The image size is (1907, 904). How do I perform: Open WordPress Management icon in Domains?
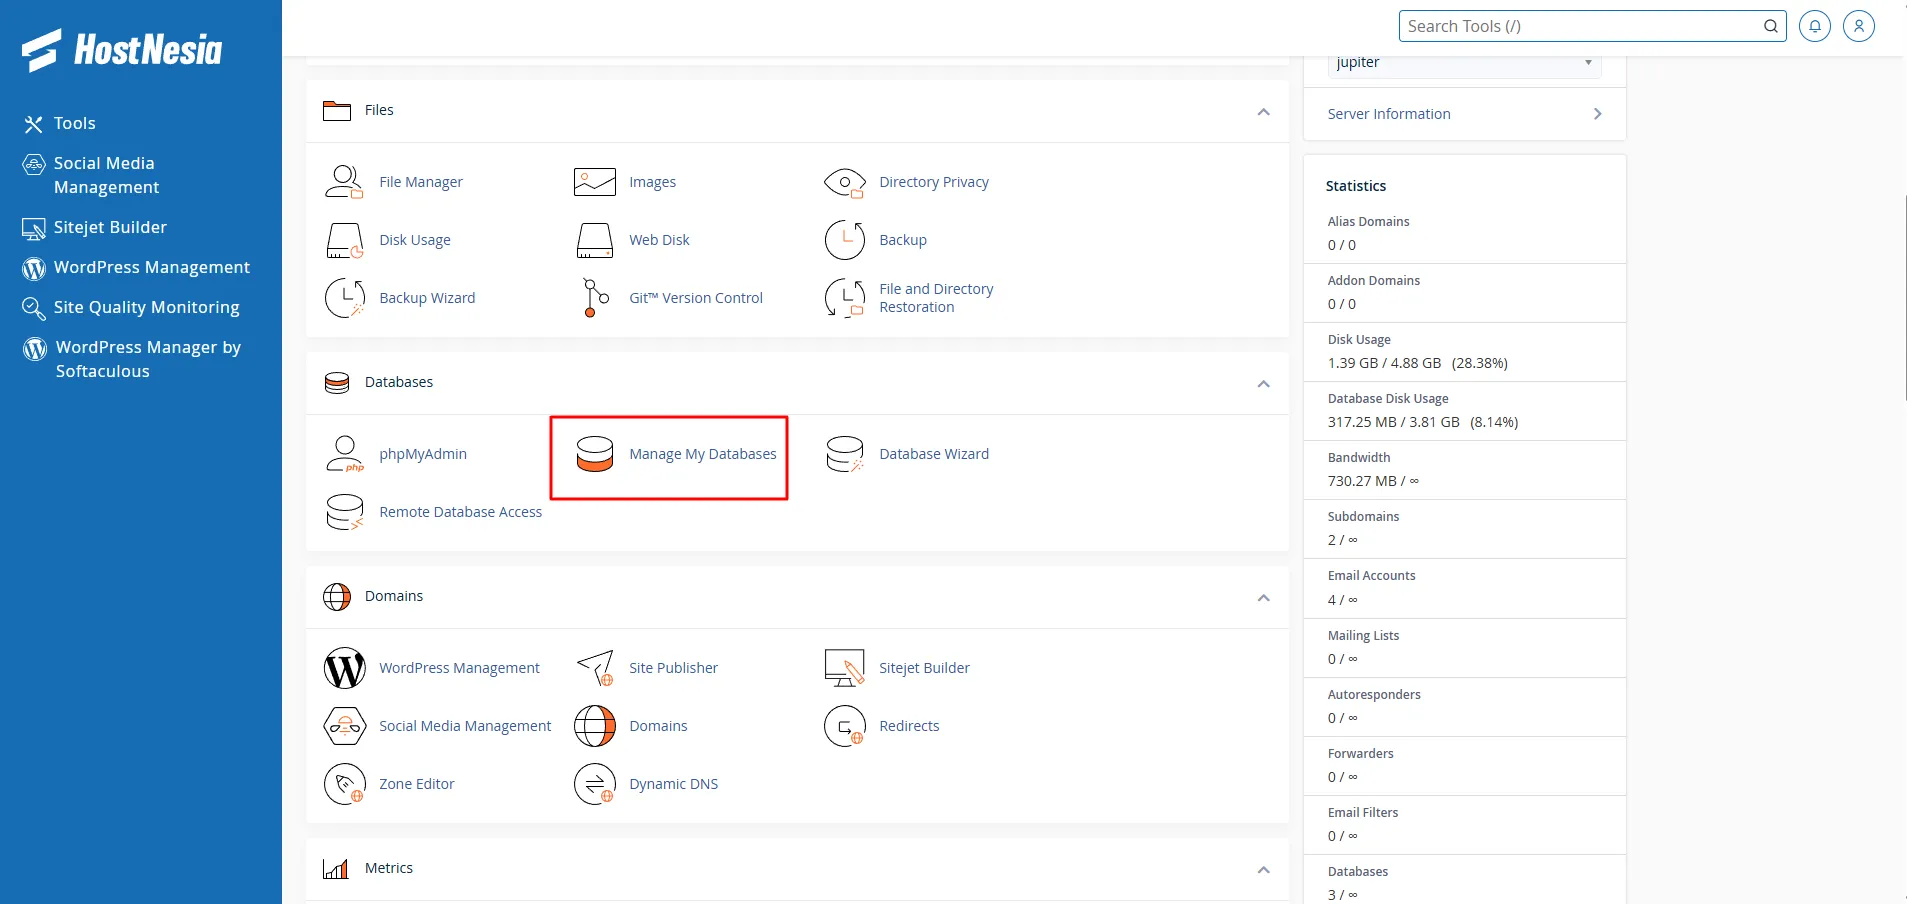click(344, 668)
